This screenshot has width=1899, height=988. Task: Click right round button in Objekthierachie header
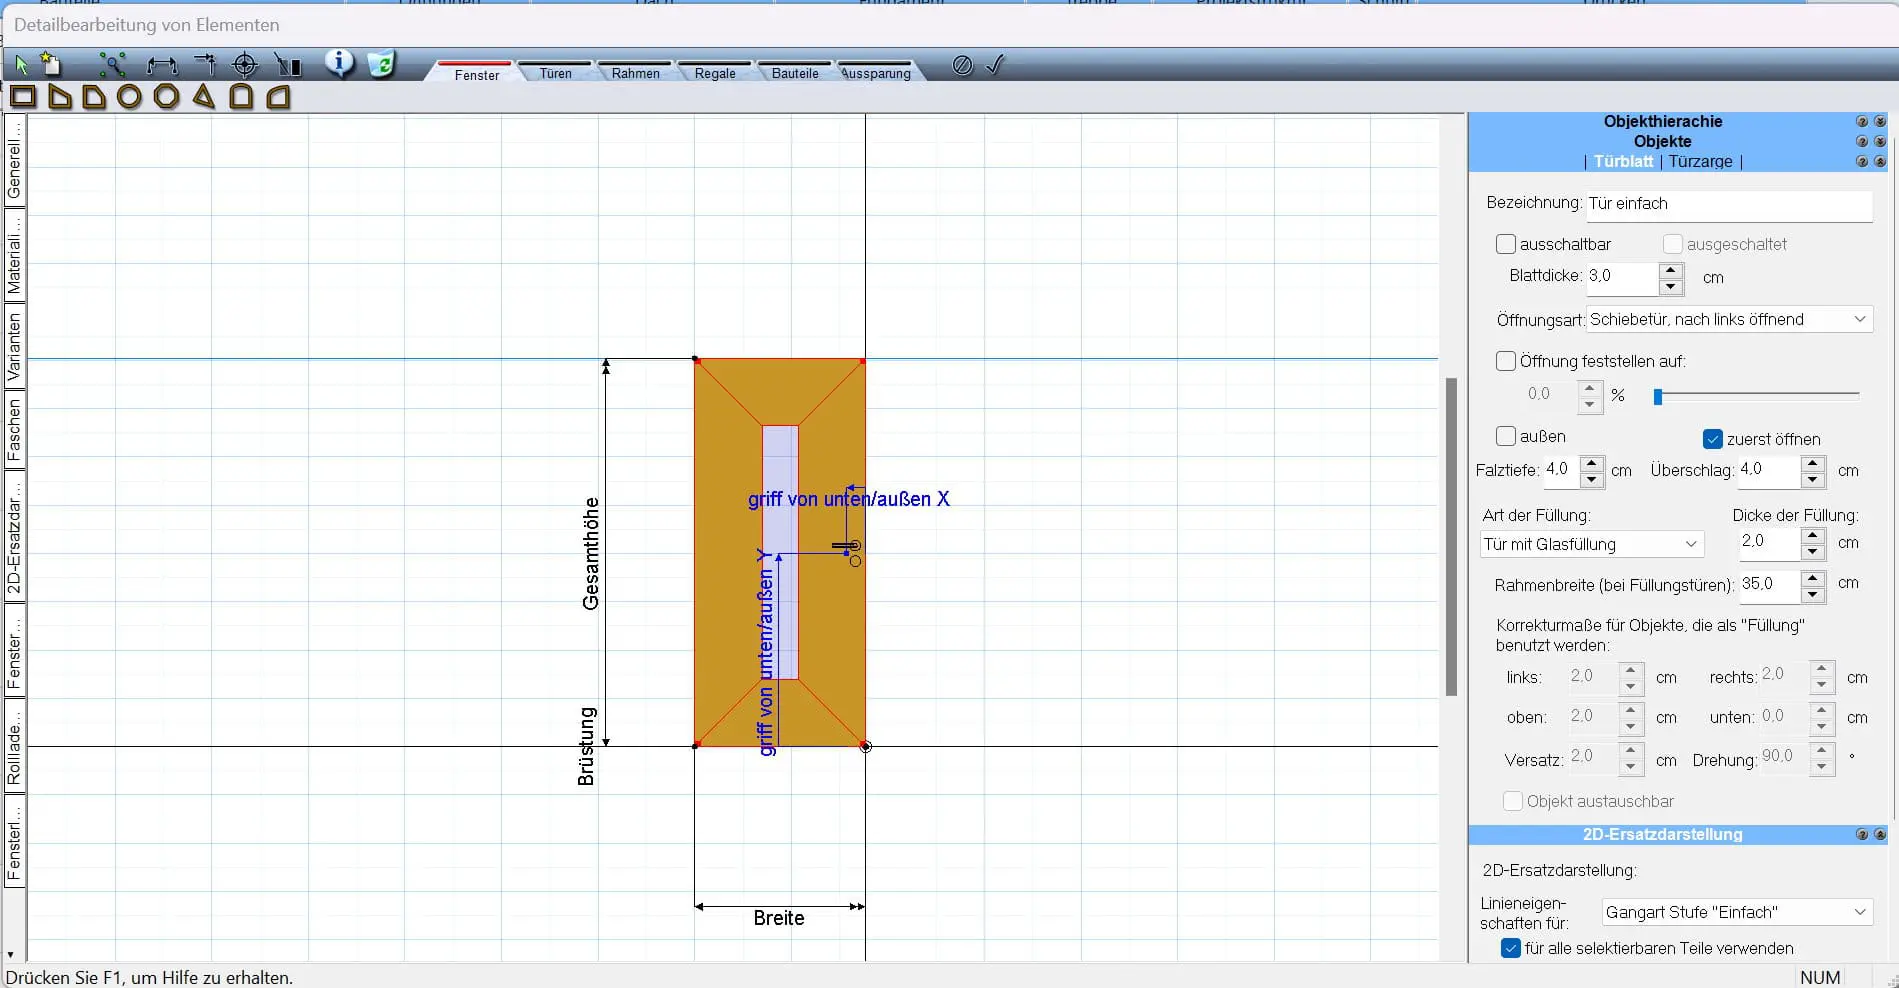(1880, 121)
